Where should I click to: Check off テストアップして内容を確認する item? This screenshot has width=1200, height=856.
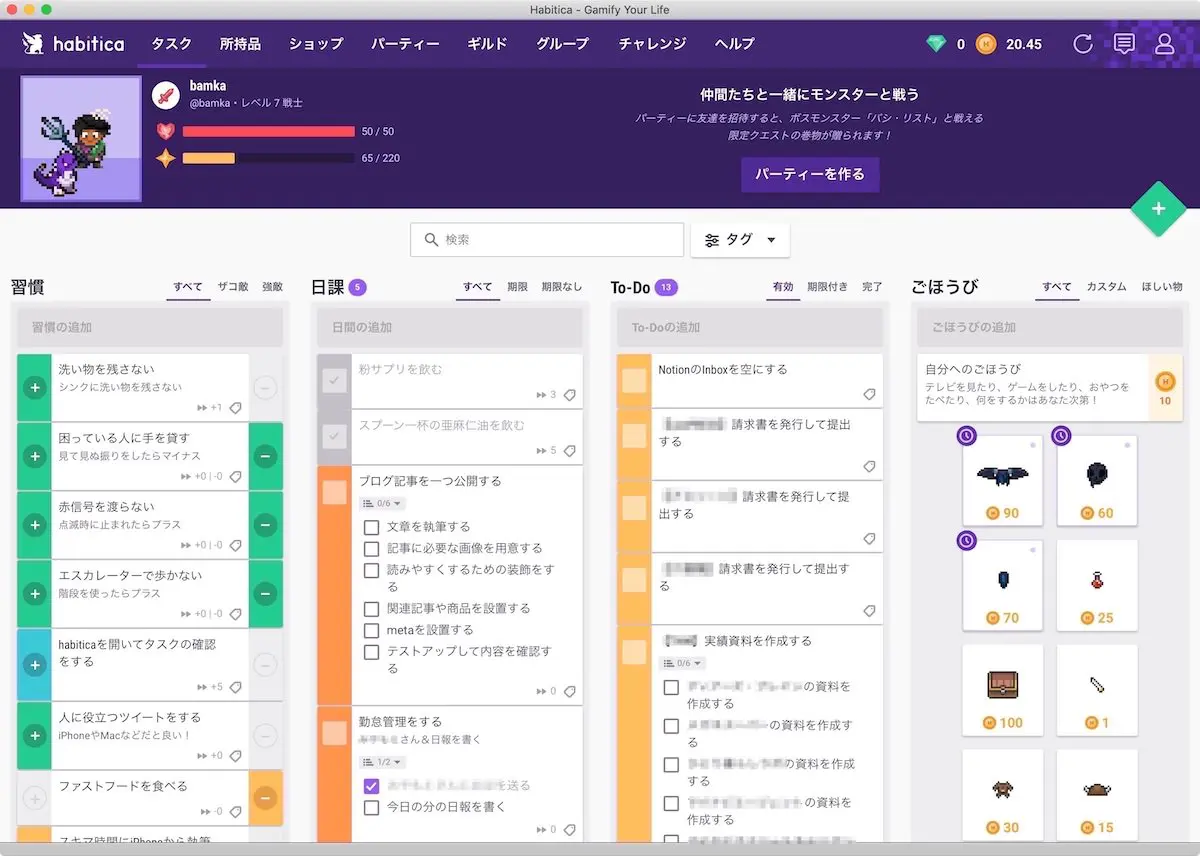click(371, 653)
